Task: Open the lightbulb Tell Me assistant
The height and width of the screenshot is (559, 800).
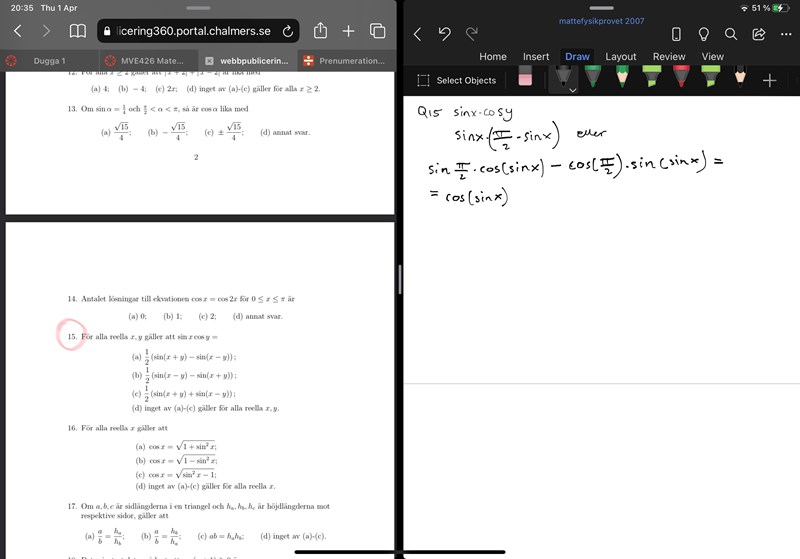Action: (x=703, y=34)
